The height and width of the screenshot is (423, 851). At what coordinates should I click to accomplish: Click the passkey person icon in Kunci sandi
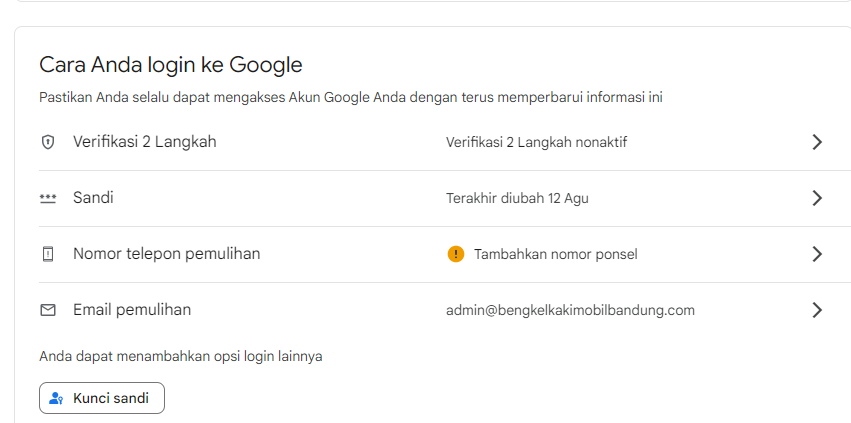click(56, 398)
